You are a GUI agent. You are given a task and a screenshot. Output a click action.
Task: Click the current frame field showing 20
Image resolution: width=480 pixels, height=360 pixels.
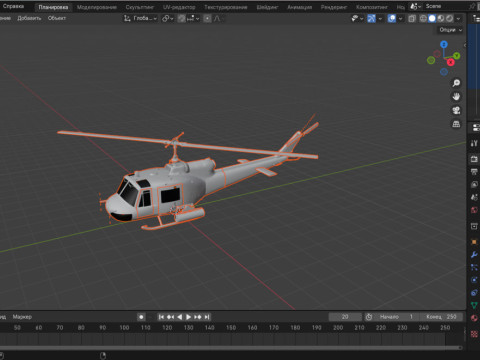[x=345, y=317]
